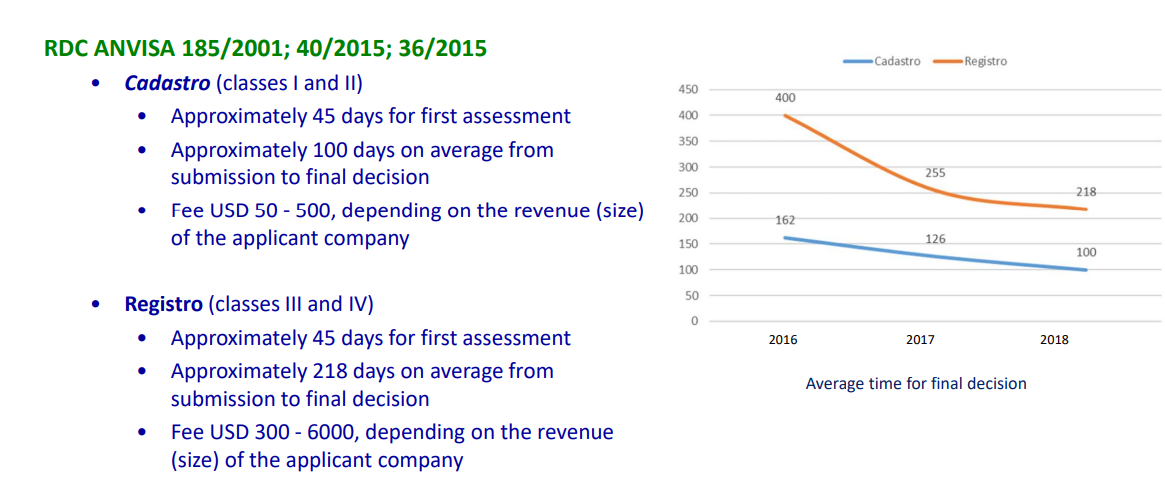The height and width of the screenshot is (479, 1165).
Task: Click the 50 y-axis label
Action: click(691, 296)
